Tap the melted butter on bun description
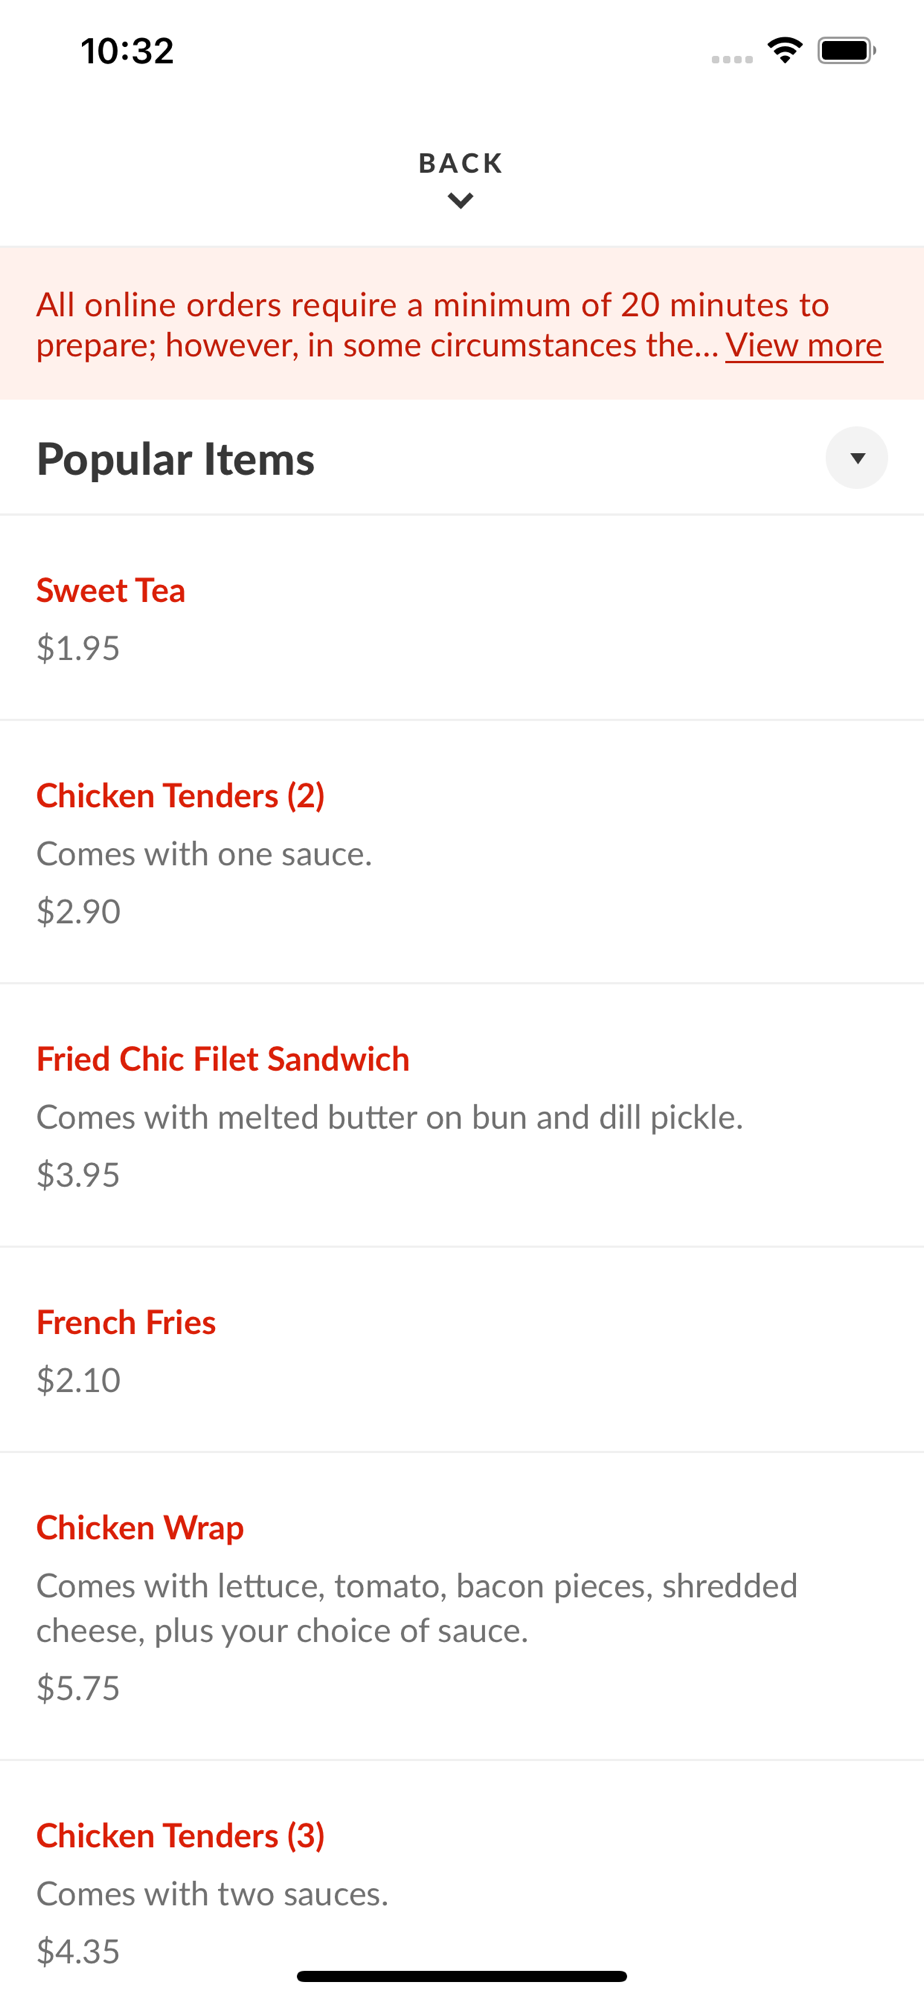Image resolution: width=924 pixels, height=2000 pixels. 390,1117
